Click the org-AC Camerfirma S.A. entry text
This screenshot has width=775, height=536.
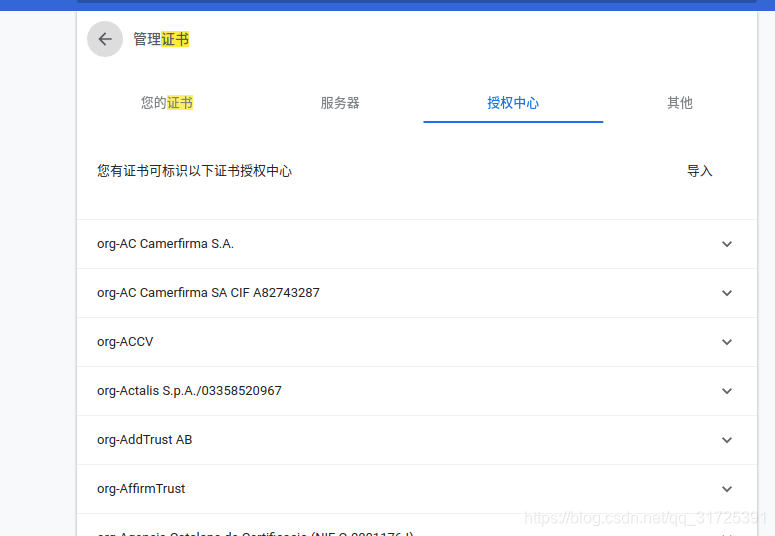(x=166, y=244)
